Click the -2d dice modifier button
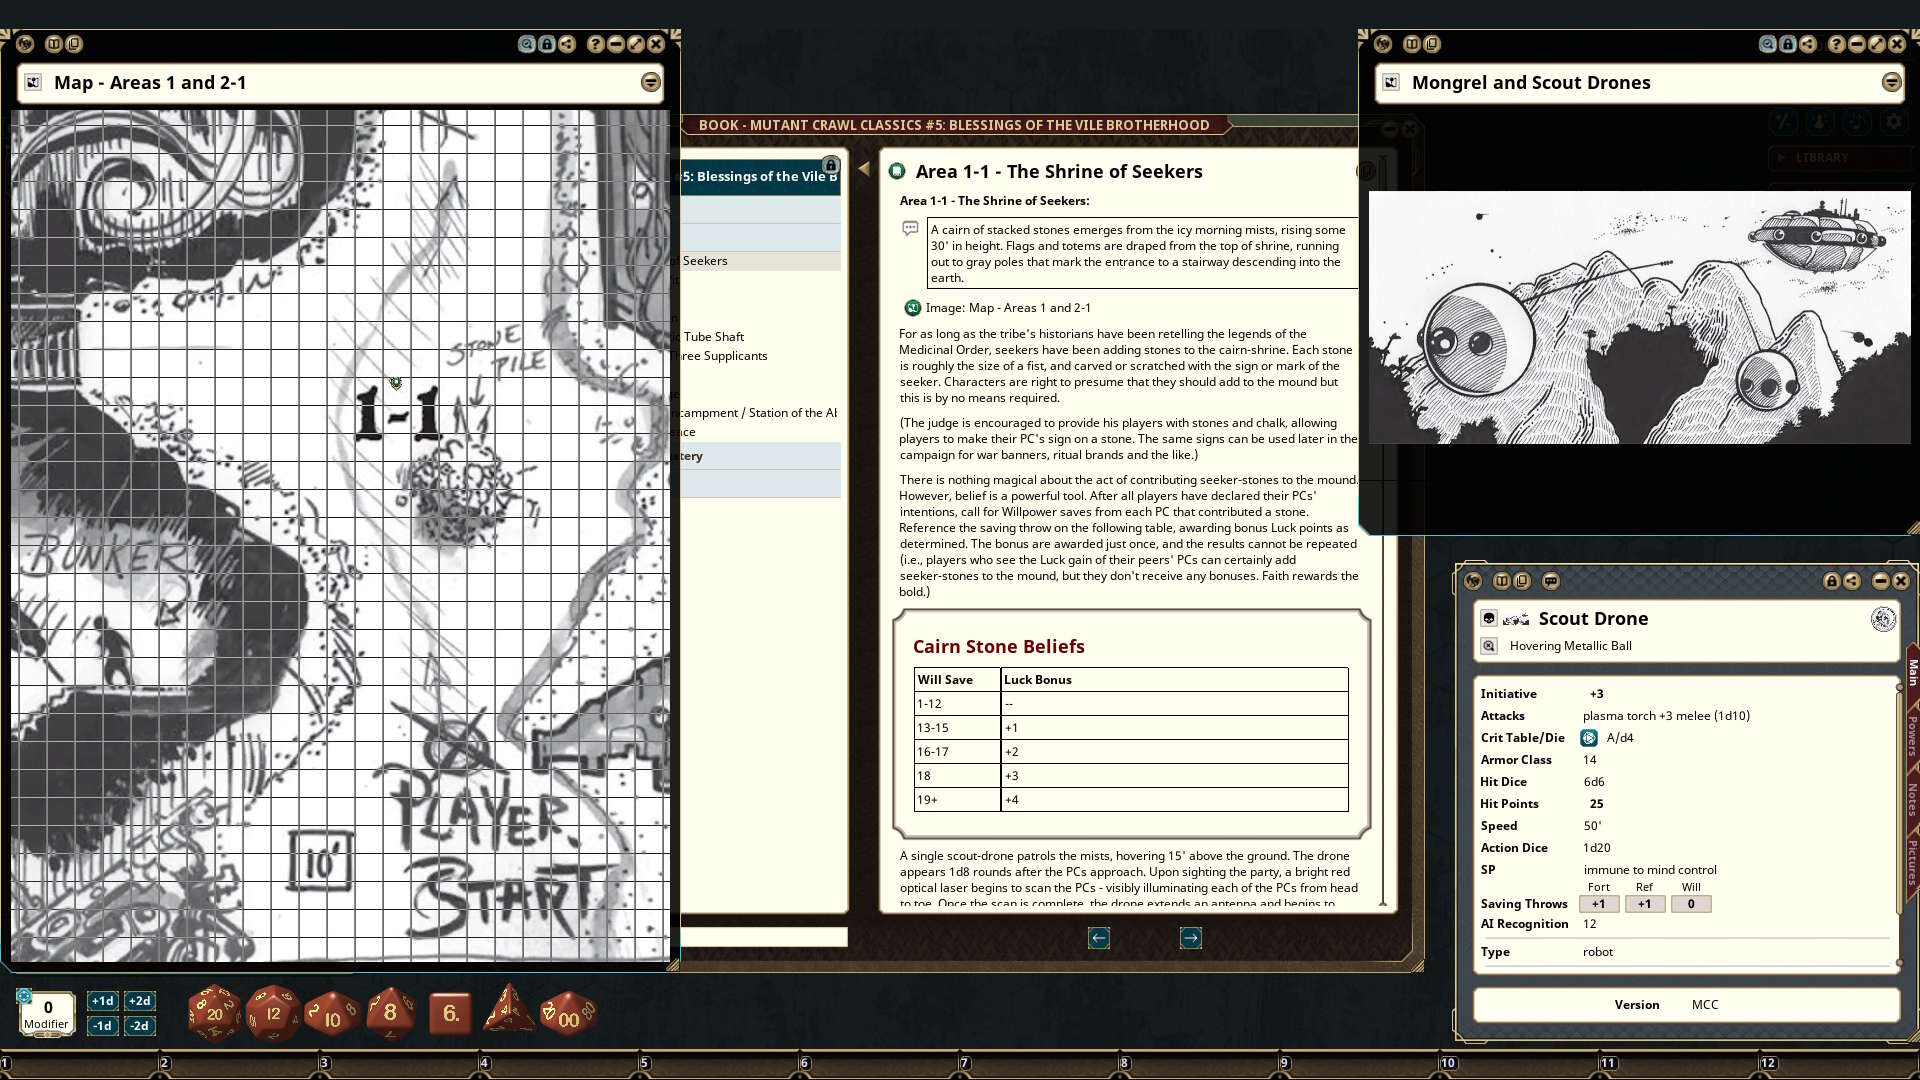 point(139,1026)
